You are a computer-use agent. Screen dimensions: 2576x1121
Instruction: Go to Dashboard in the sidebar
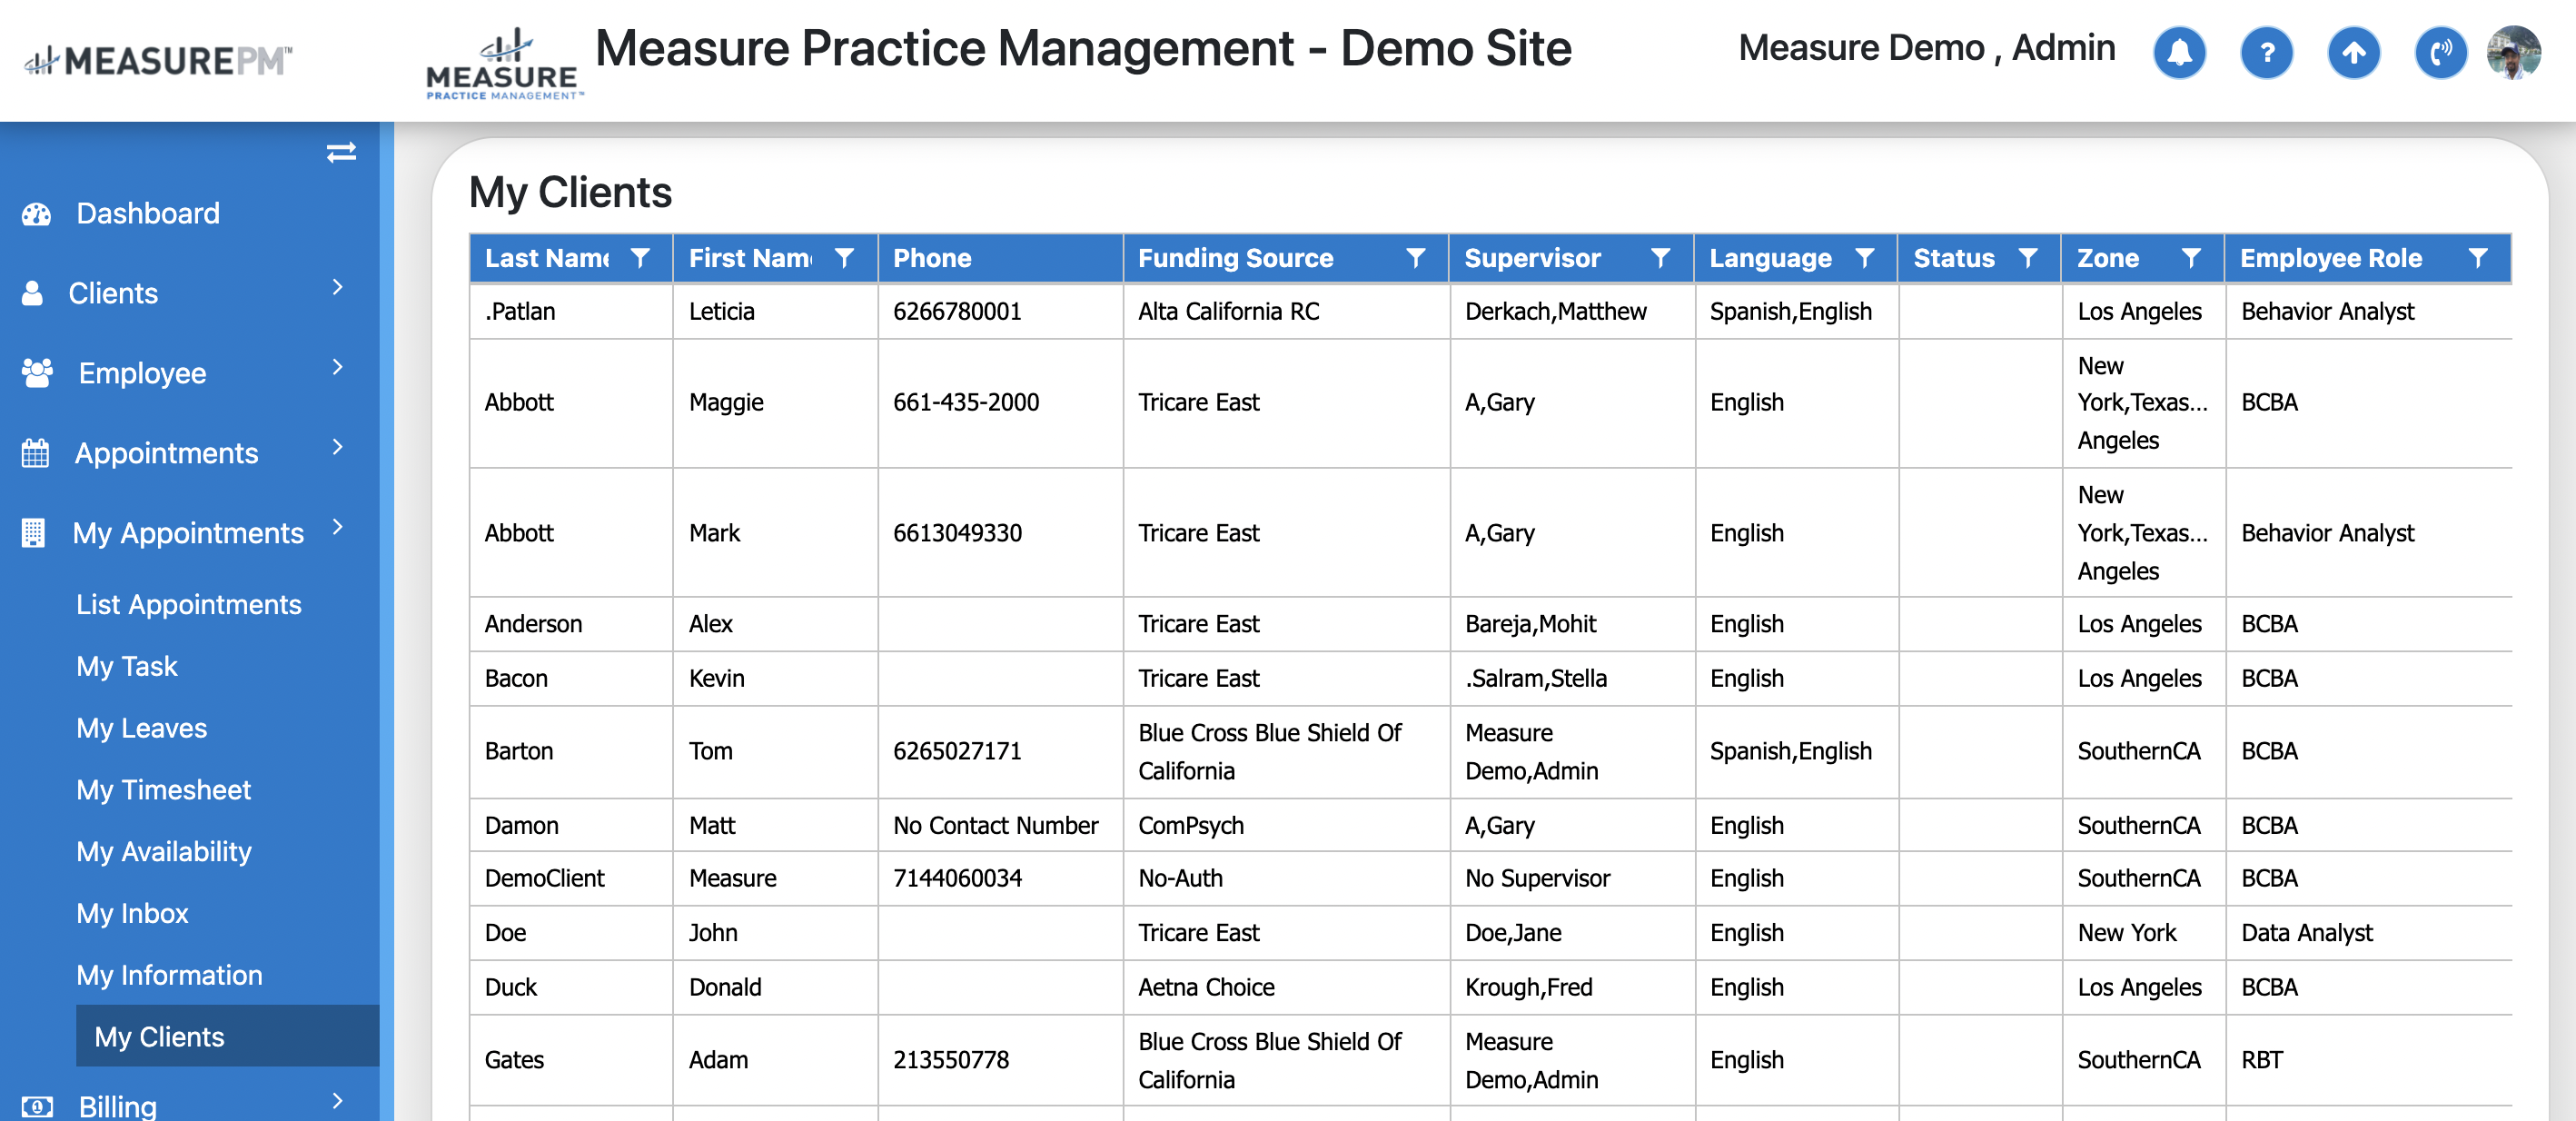[x=148, y=213]
